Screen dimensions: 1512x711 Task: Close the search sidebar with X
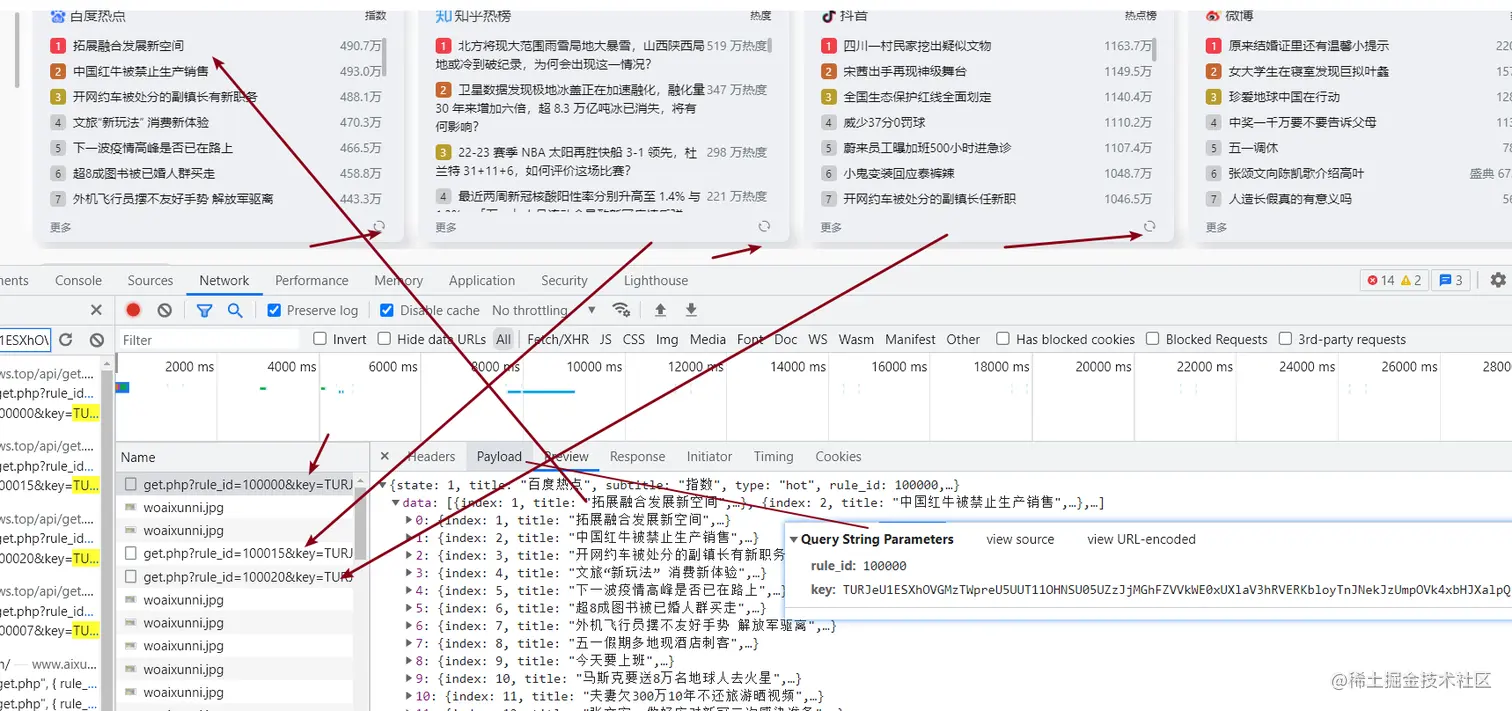pyautogui.click(x=96, y=310)
